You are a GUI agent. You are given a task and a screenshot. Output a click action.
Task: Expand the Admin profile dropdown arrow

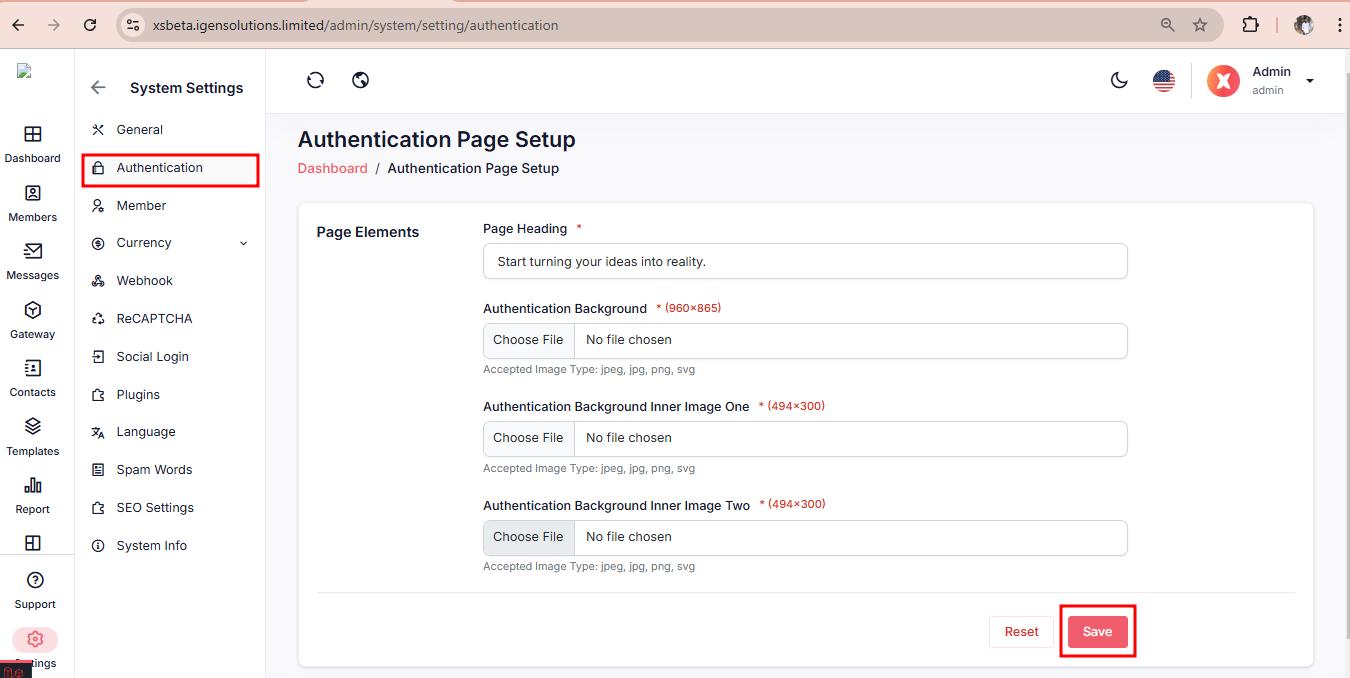(1309, 81)
